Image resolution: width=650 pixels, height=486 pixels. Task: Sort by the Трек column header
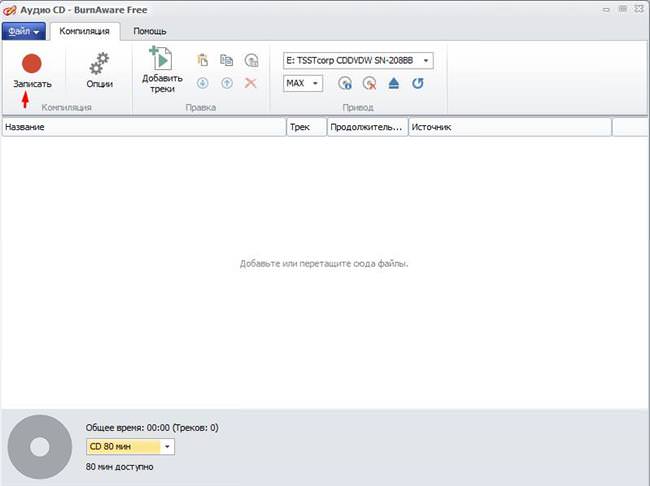point(306,127)
